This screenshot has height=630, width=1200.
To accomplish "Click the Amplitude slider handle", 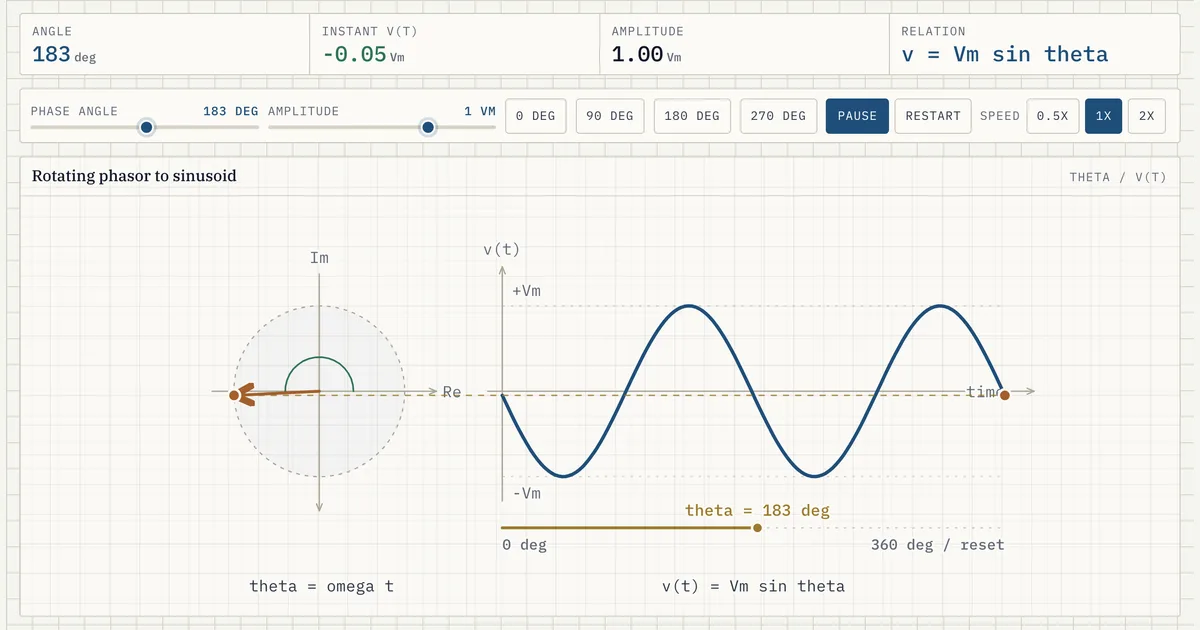I will tap(428, 127).
